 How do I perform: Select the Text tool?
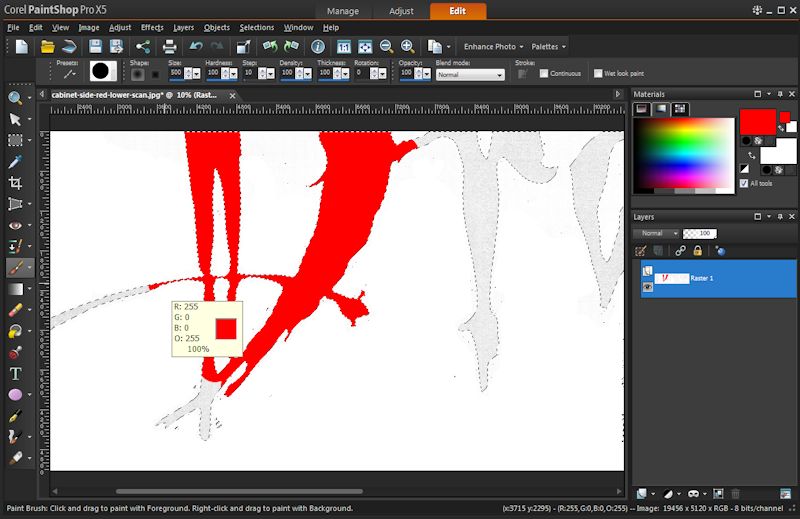[15, 373]
